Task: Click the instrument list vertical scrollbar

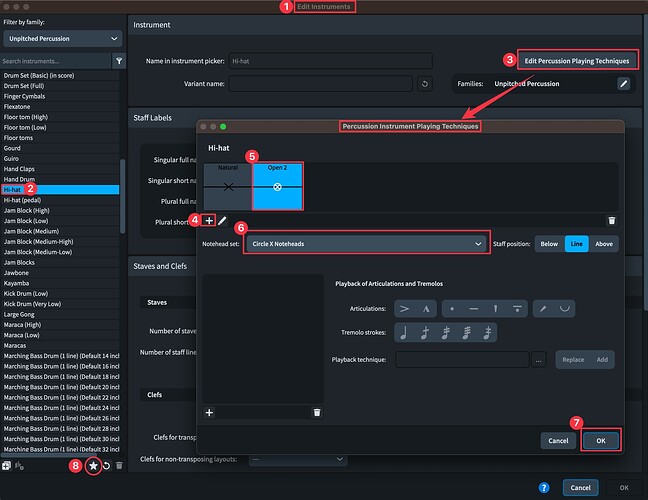Action: click(122, 197)
